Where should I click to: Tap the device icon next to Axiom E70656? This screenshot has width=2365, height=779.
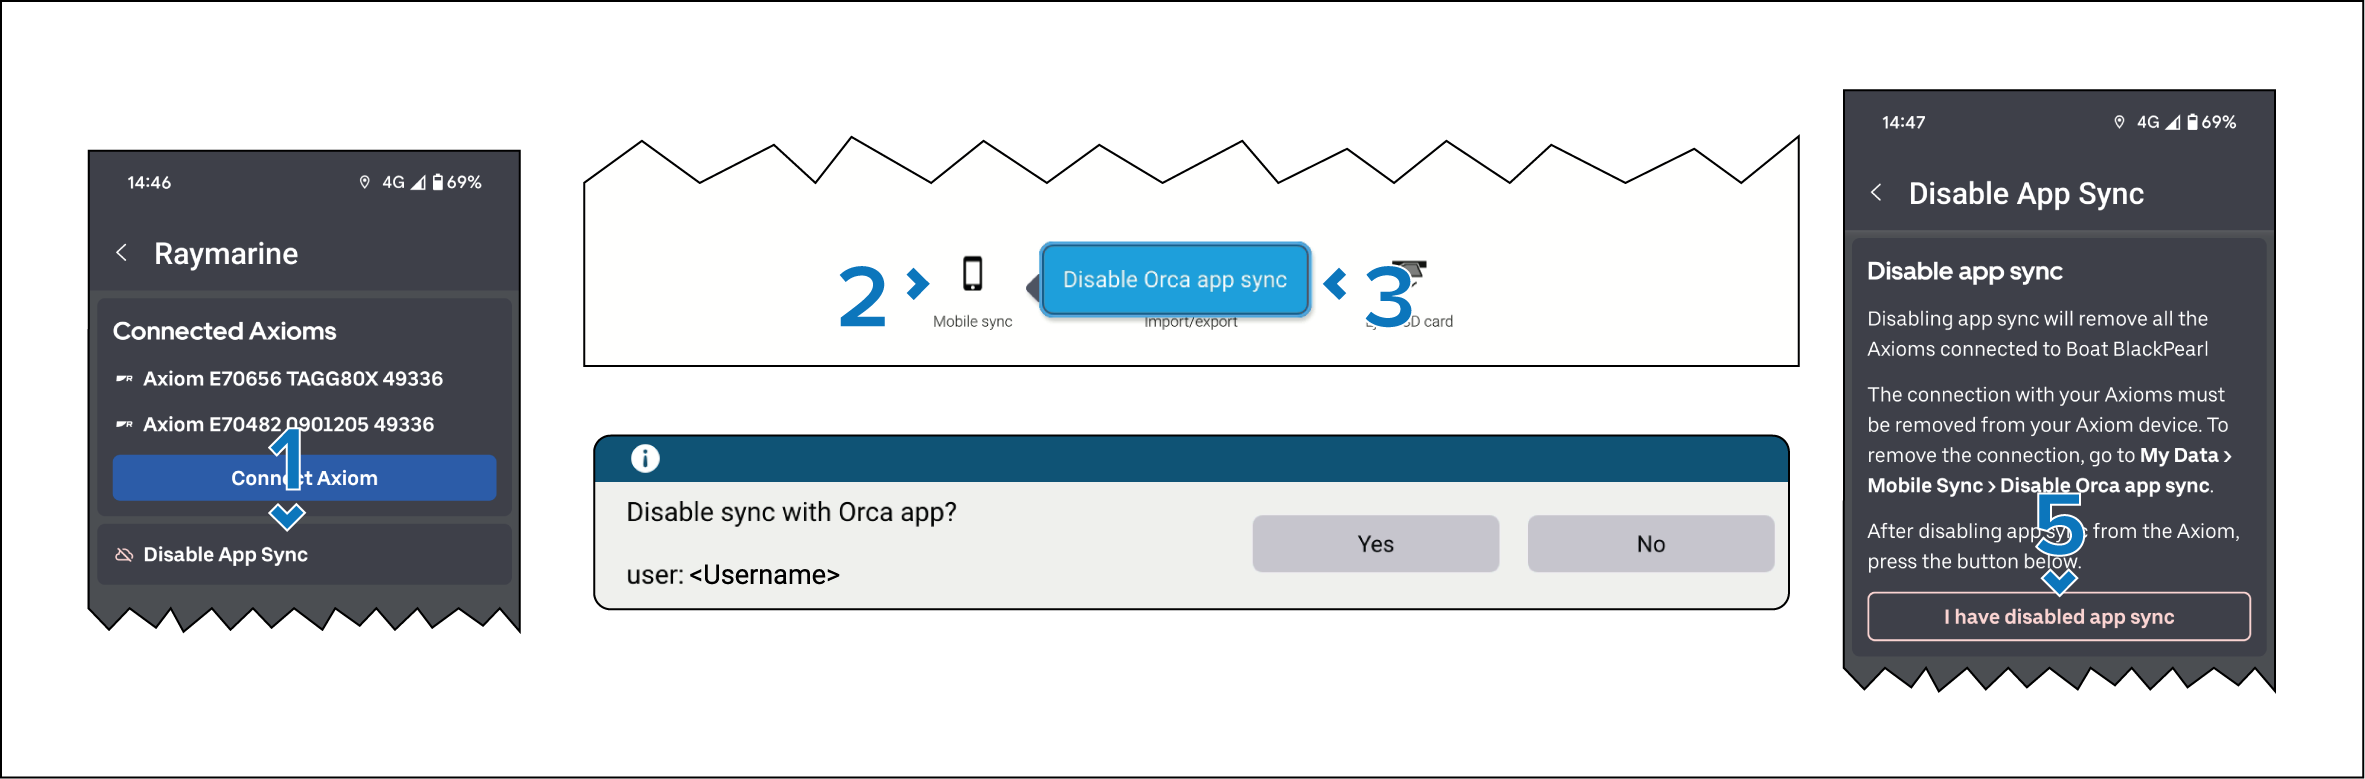(124, 379)
